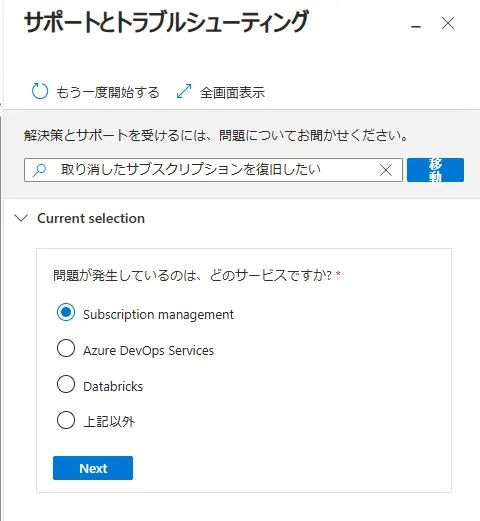This screenshot has width=480, height=521.
Task: Click the restart circular arrow icon
Action: click(40, 91)
